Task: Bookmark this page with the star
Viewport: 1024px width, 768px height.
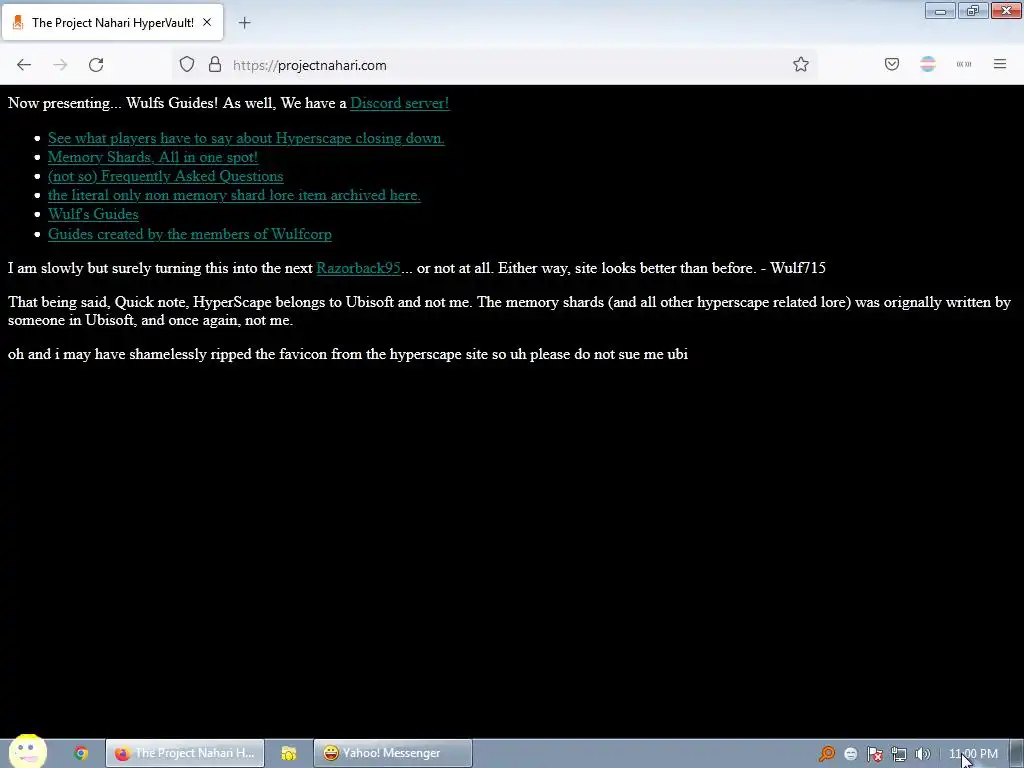Action: (801, 65)
